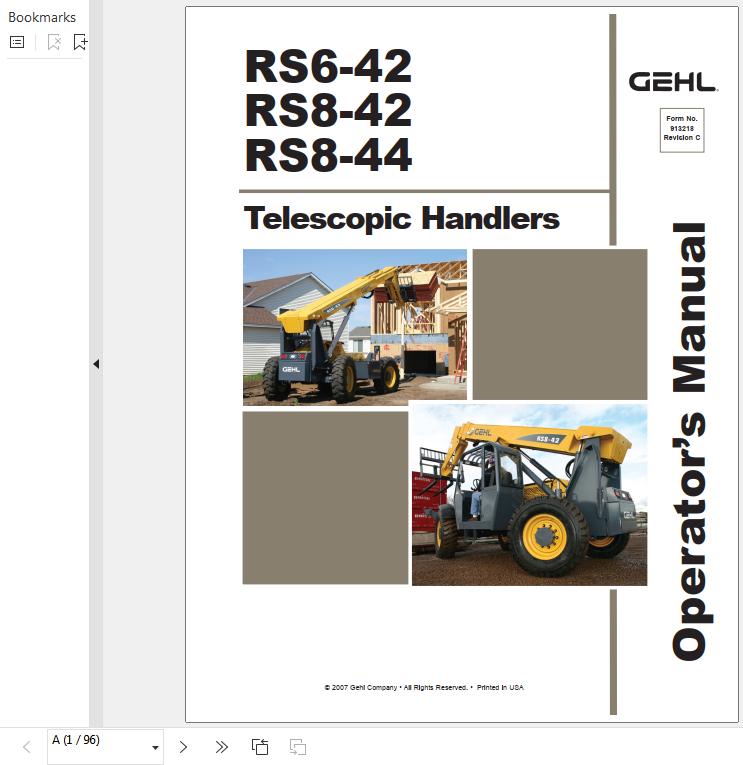Open the bookmarks options list icon
This screenshot has width=743, height=765.
[x=17, y=42]
